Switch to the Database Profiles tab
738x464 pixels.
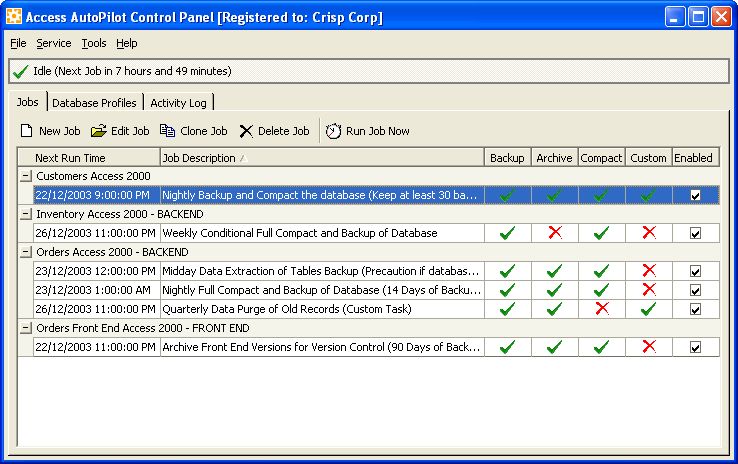coord(94,102)
